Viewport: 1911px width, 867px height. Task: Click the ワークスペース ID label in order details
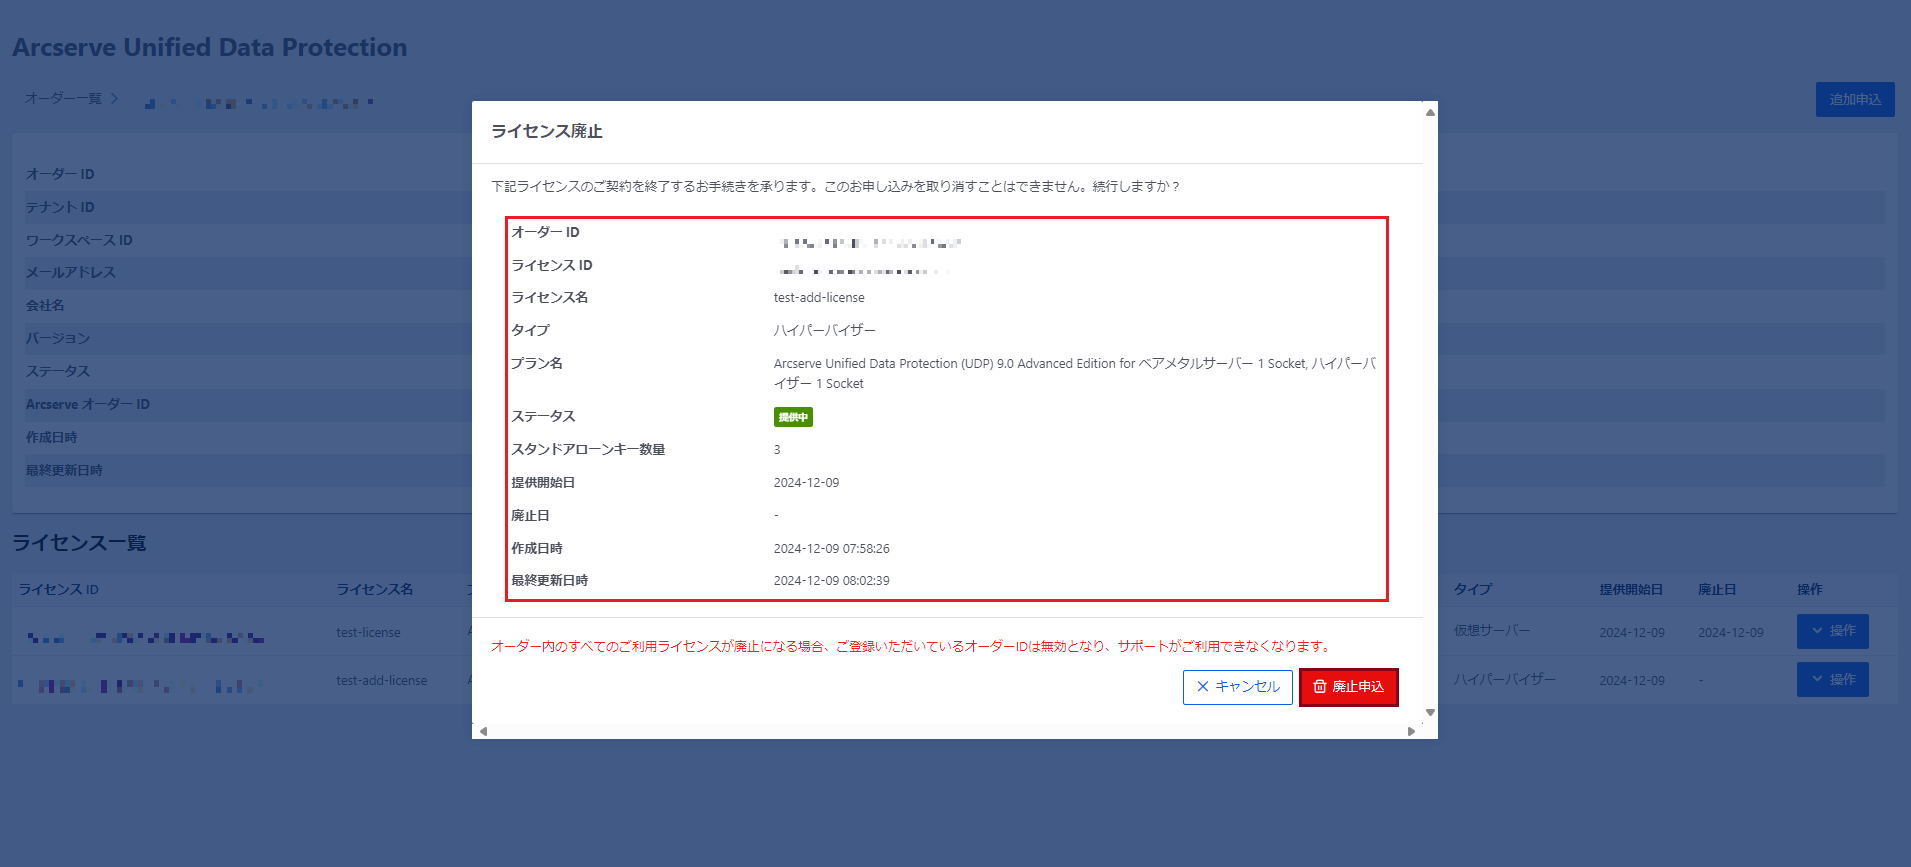(79, 240)
